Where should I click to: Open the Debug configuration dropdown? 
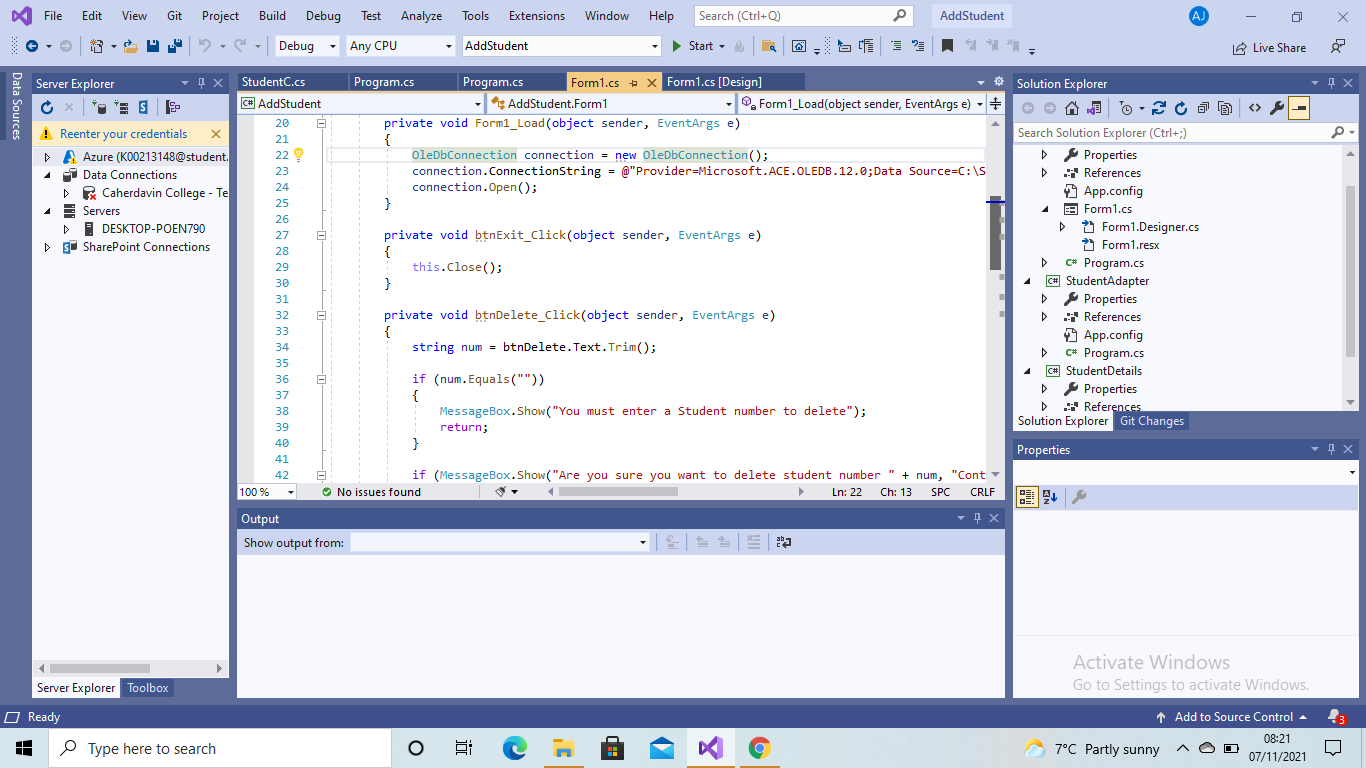point(305,46)
